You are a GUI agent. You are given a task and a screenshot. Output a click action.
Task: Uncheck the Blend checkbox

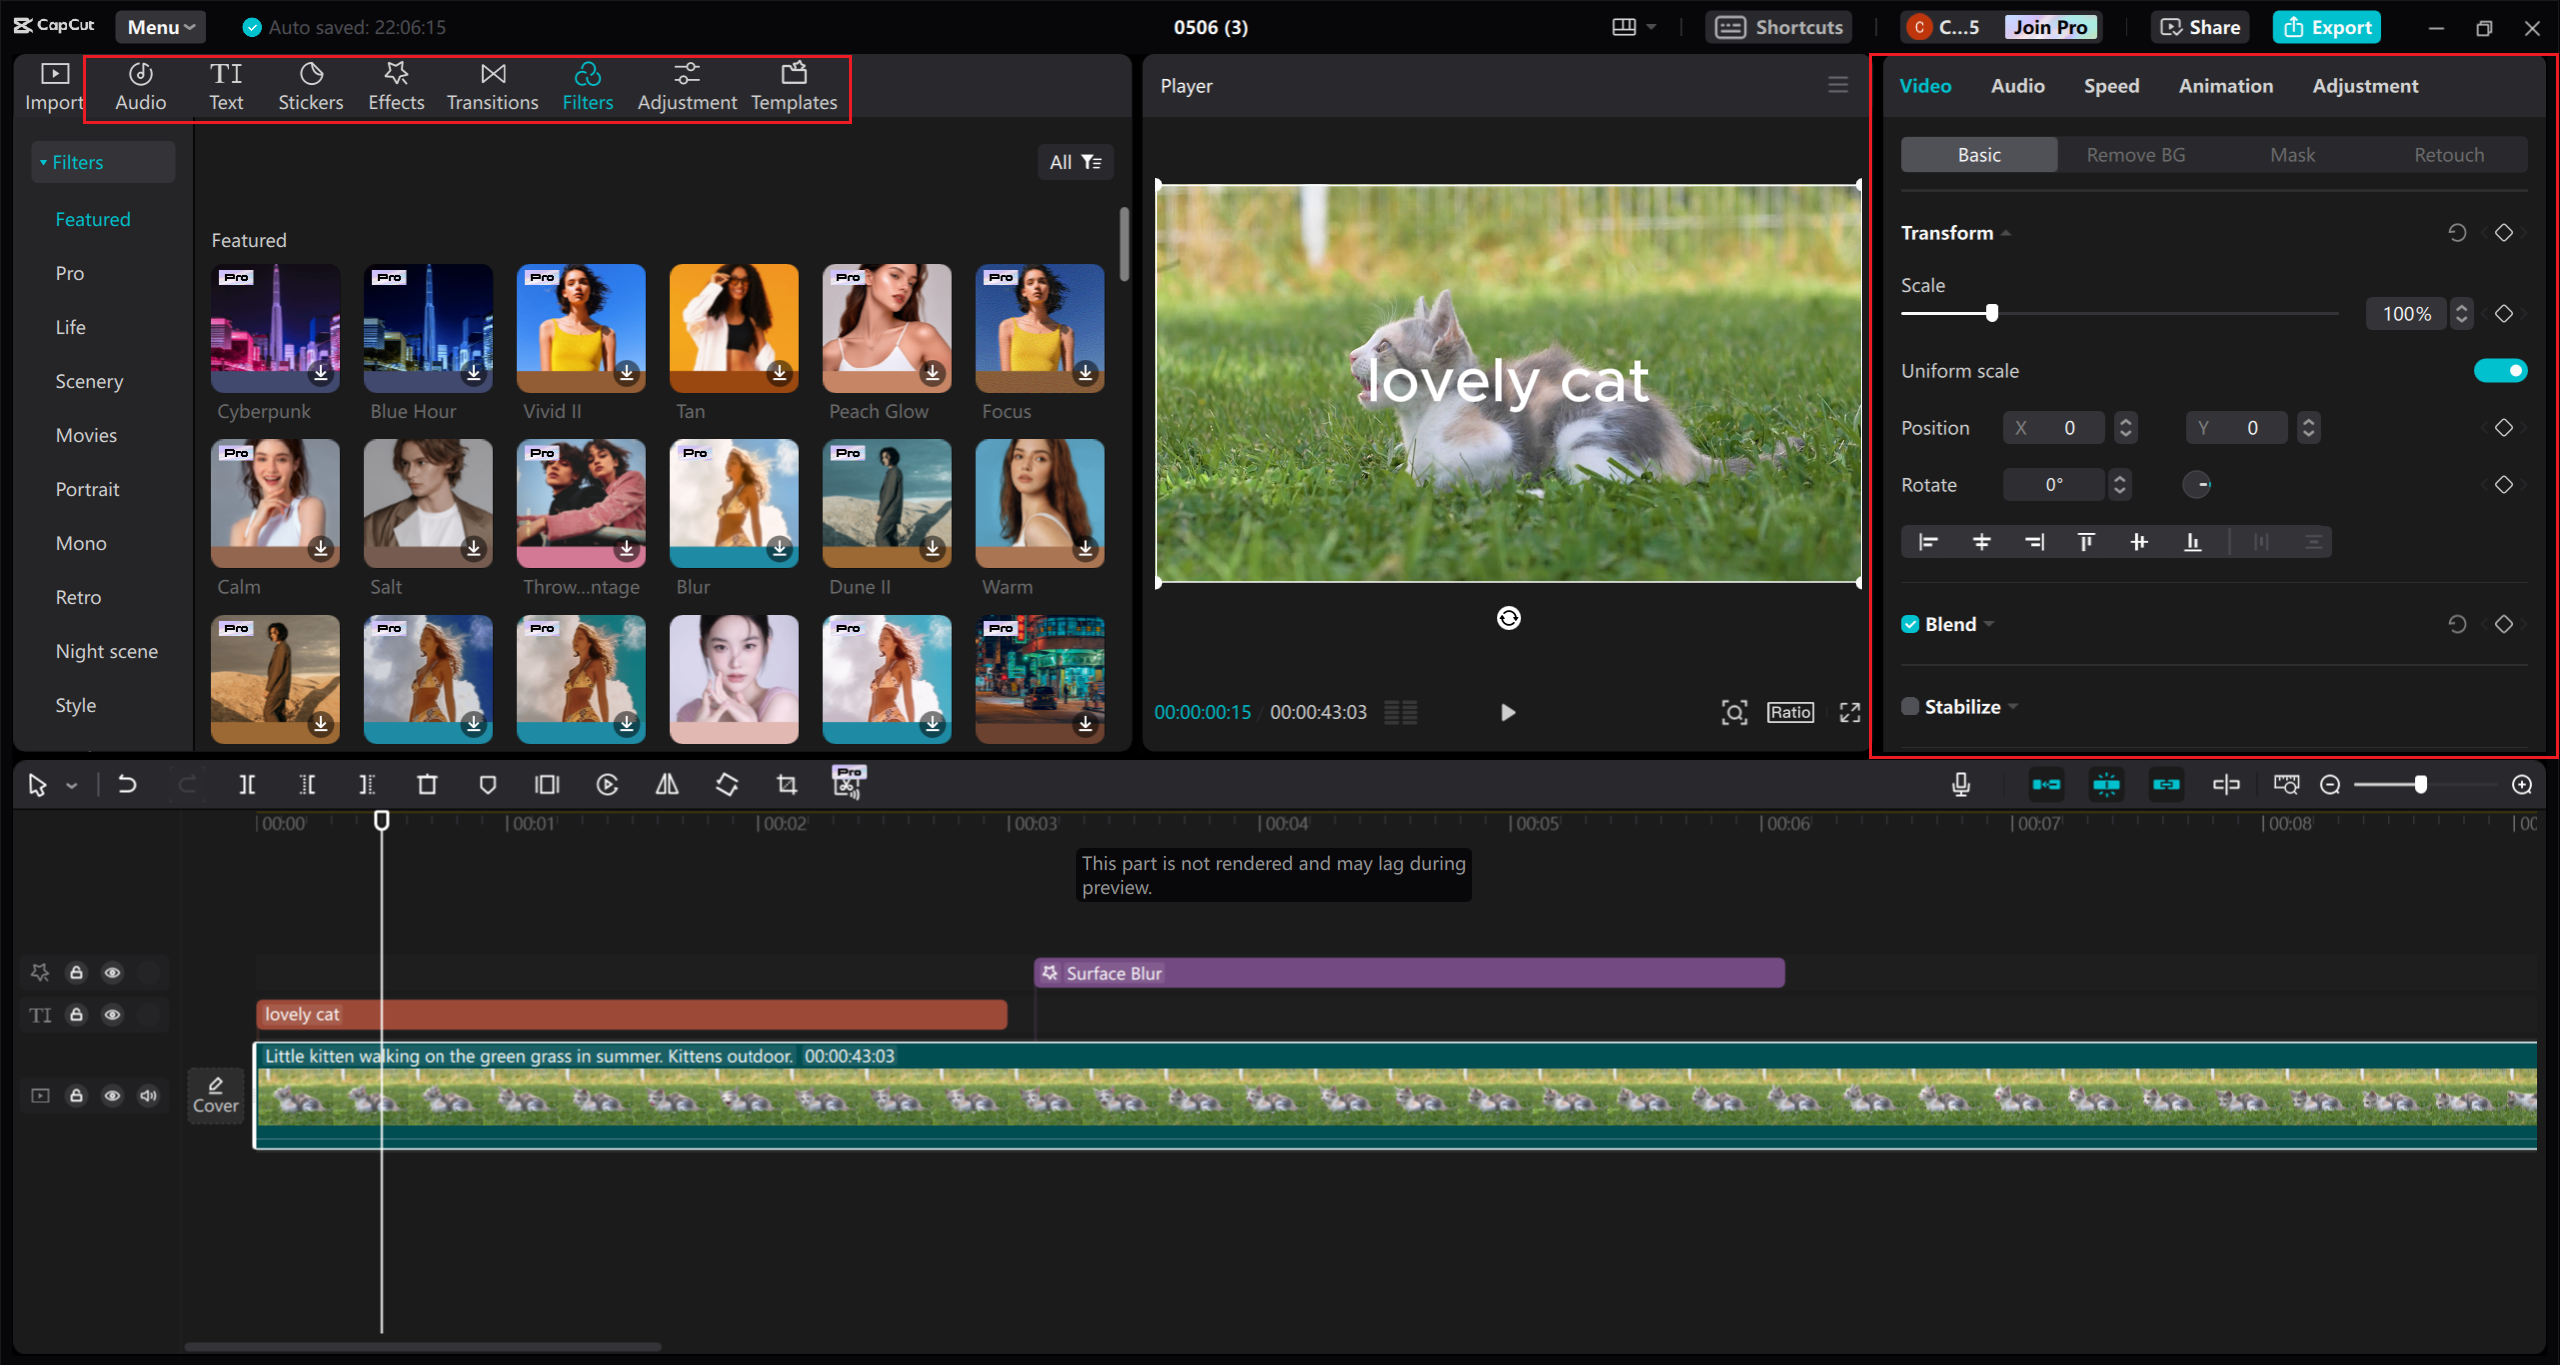(x=1910, y=624)
